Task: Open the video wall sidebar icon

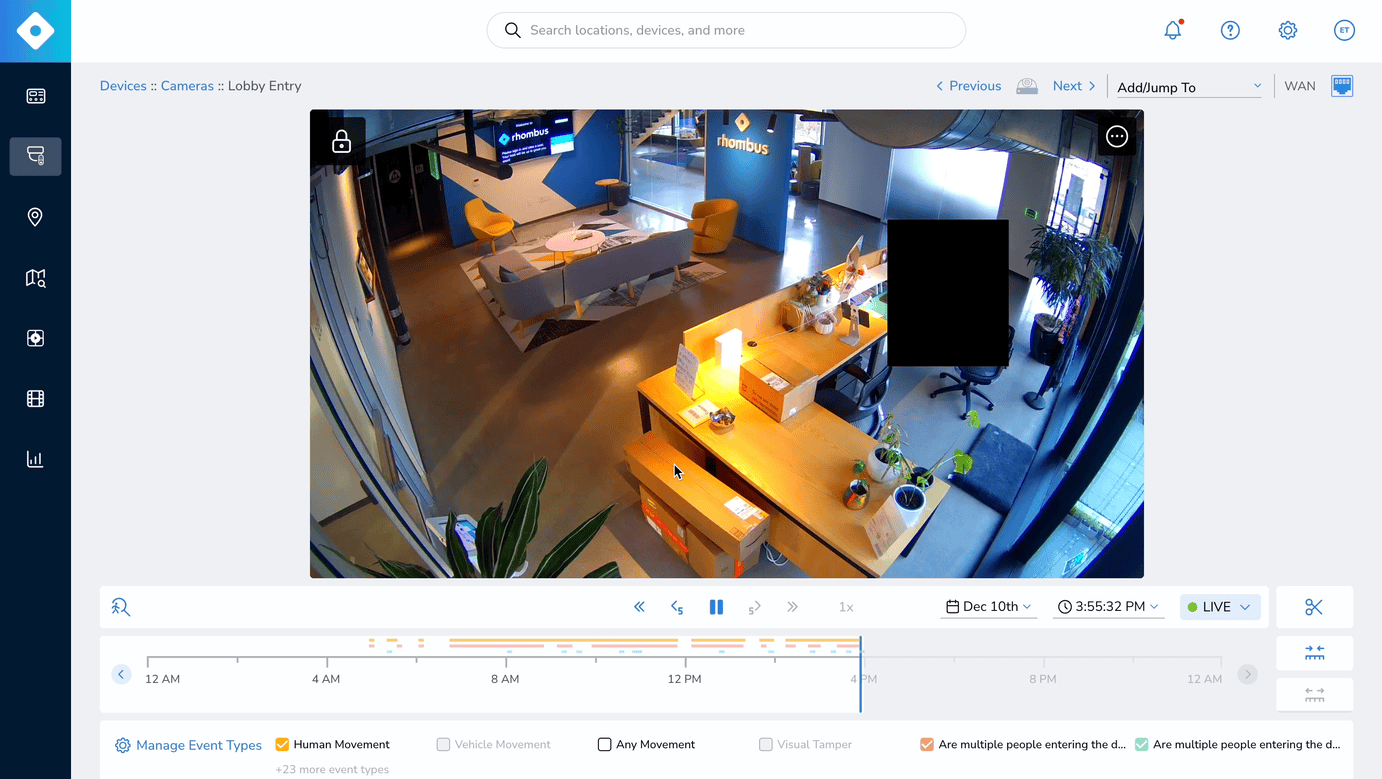Action: [35, 338]
